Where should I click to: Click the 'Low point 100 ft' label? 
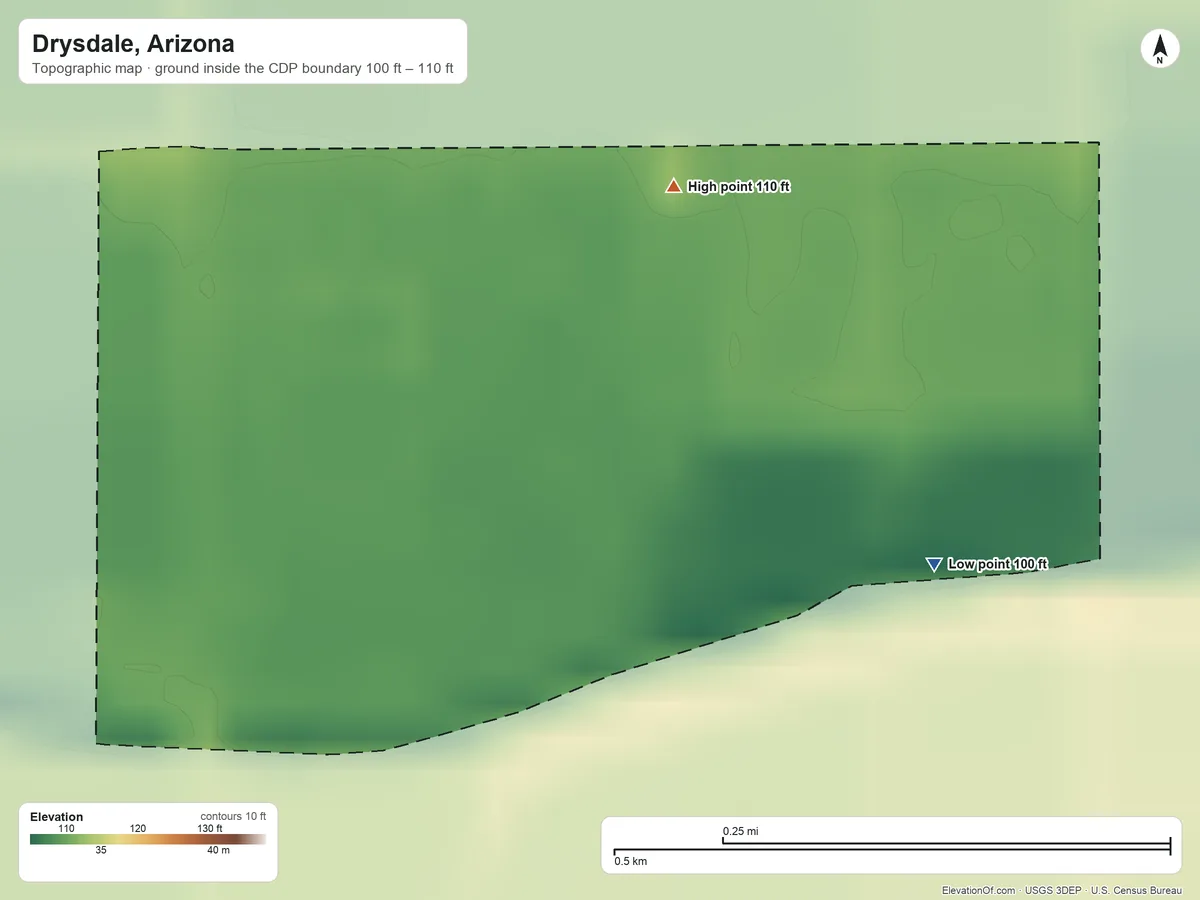click(997, 565)
